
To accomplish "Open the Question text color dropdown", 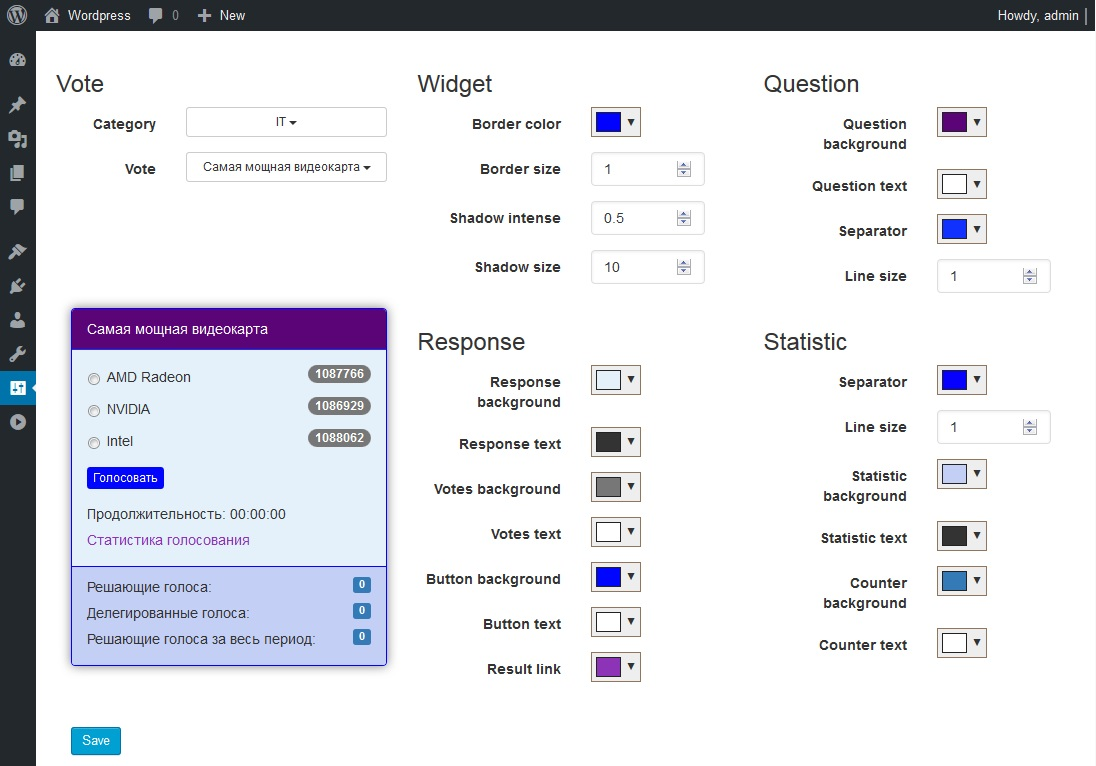I will [x=962, y=185].
